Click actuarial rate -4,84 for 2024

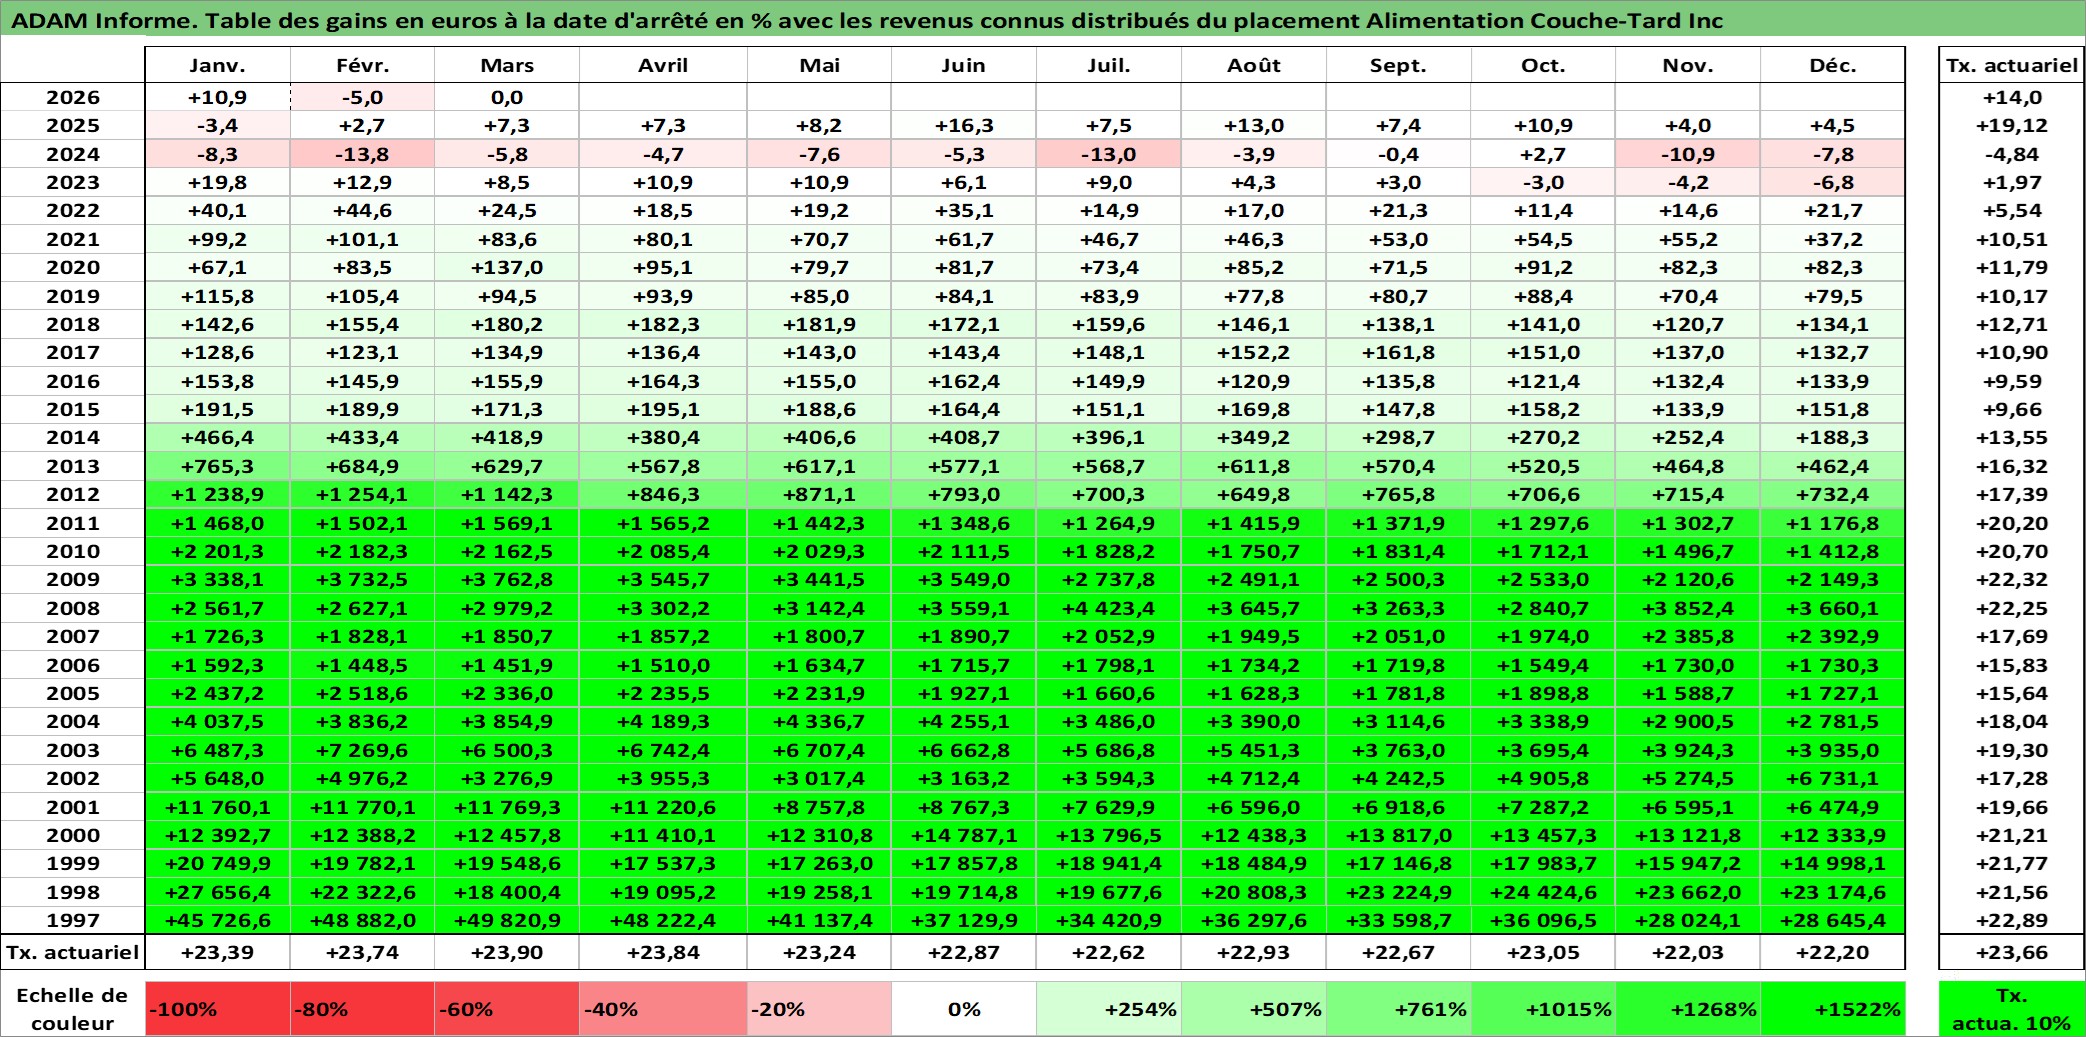tap(2012, 154)
